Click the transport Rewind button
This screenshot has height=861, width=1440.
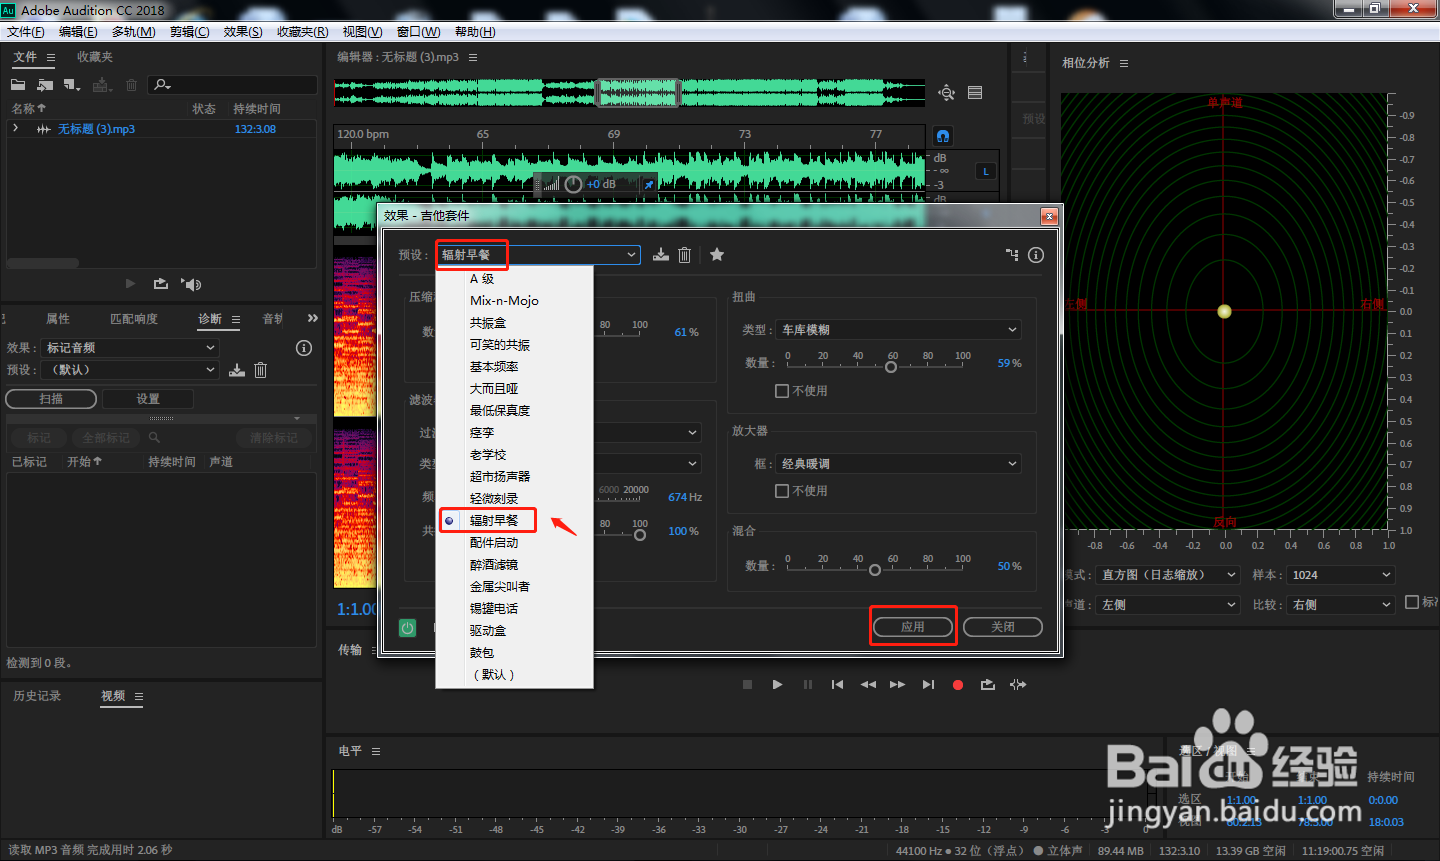coord(868,685)
